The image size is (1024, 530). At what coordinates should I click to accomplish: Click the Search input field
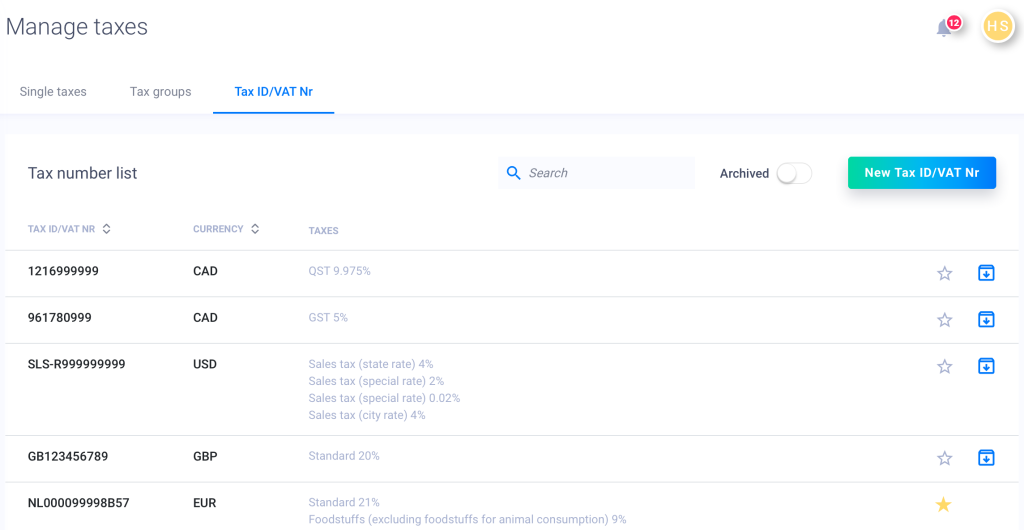(x=606, y=173)
